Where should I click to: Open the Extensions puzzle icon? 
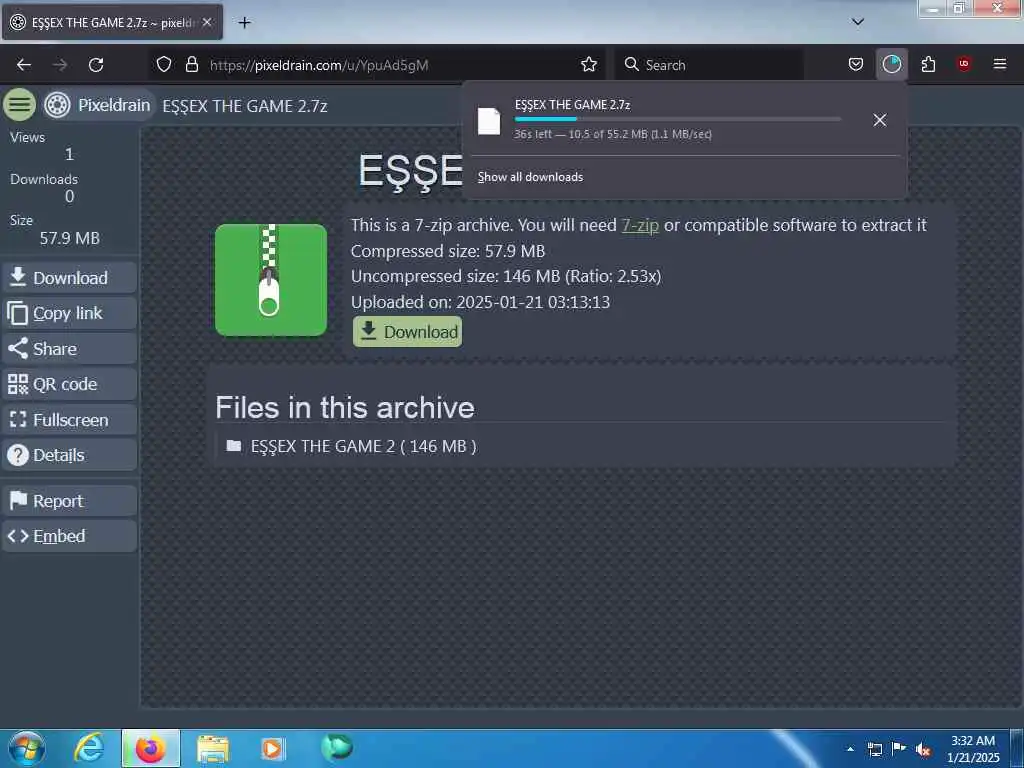pyautogui.click(x=928, y=64)
